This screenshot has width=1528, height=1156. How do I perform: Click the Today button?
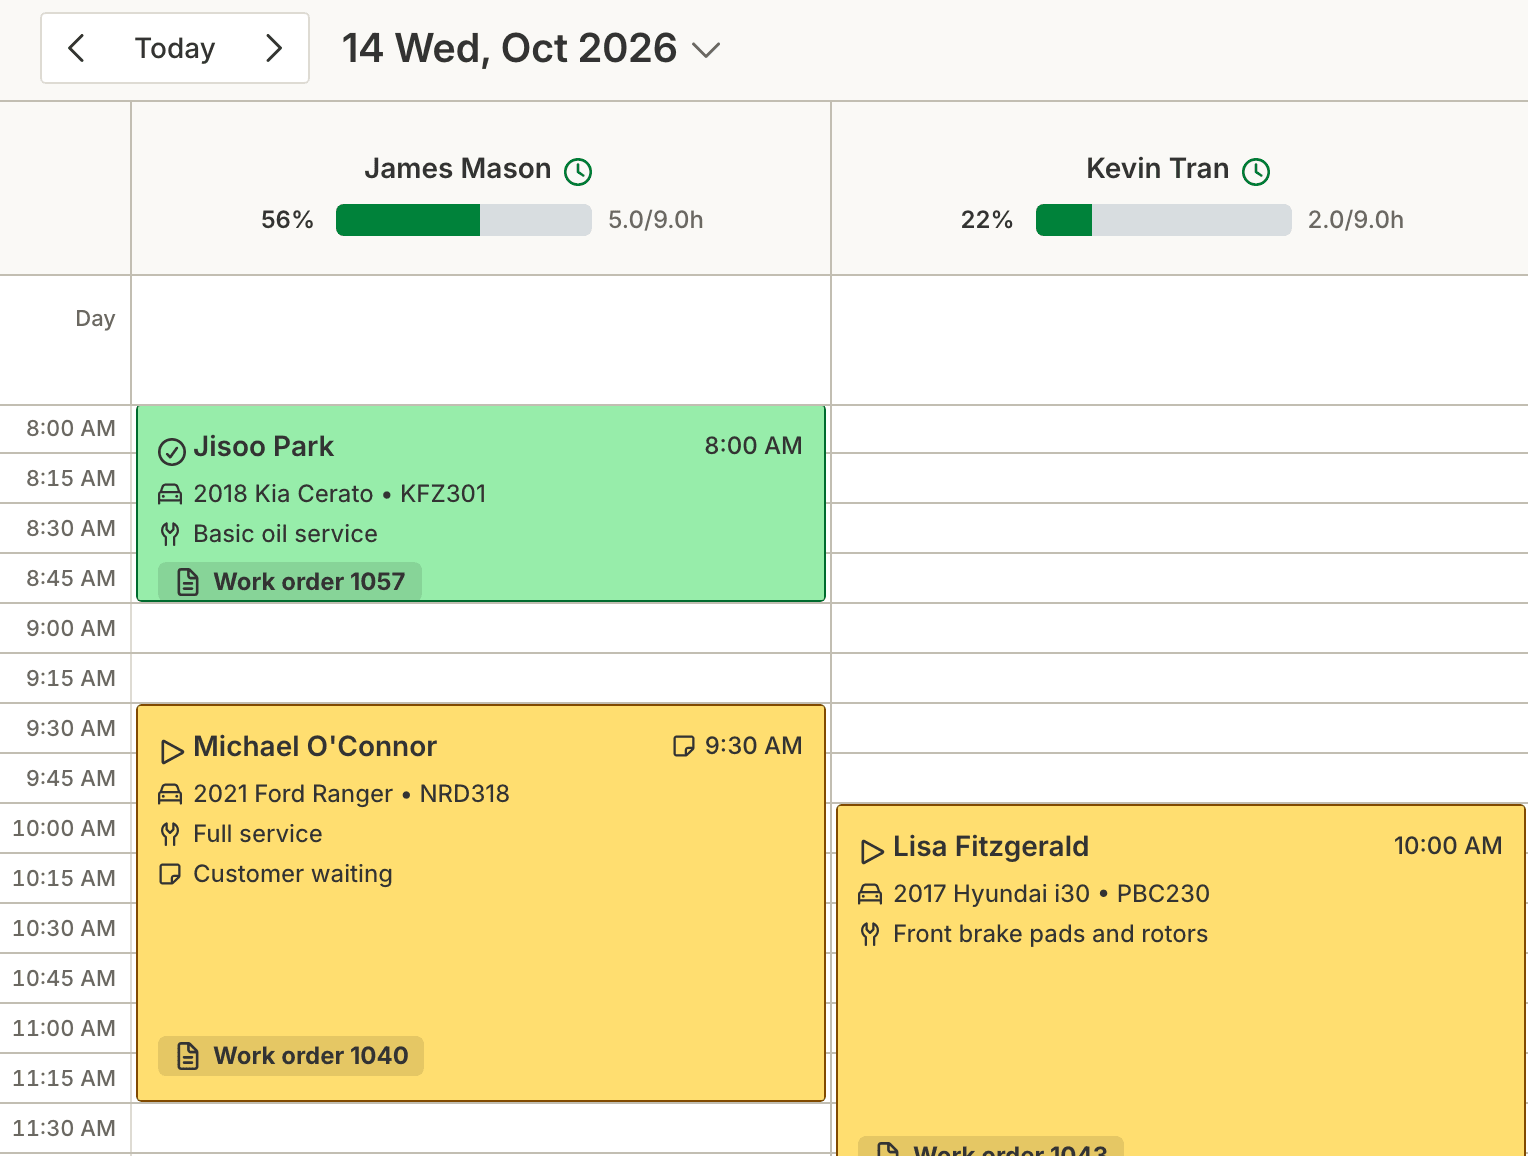tap(175, 48)
